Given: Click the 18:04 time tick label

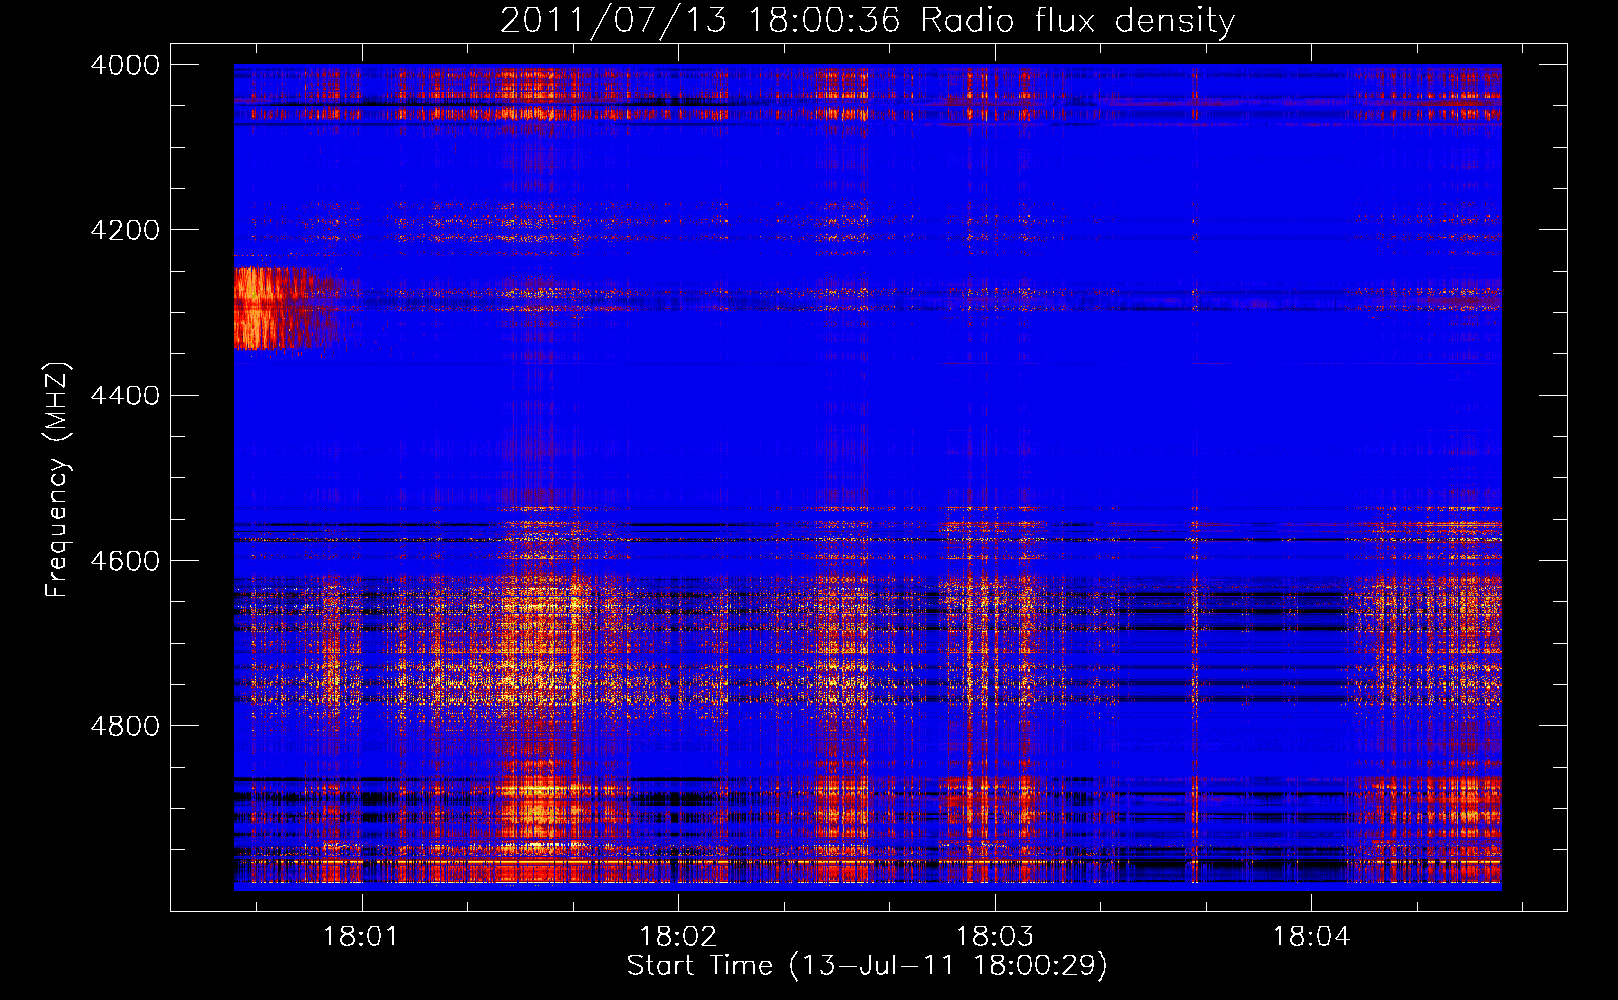Looking at the screenshot, I should (1311, 937).
